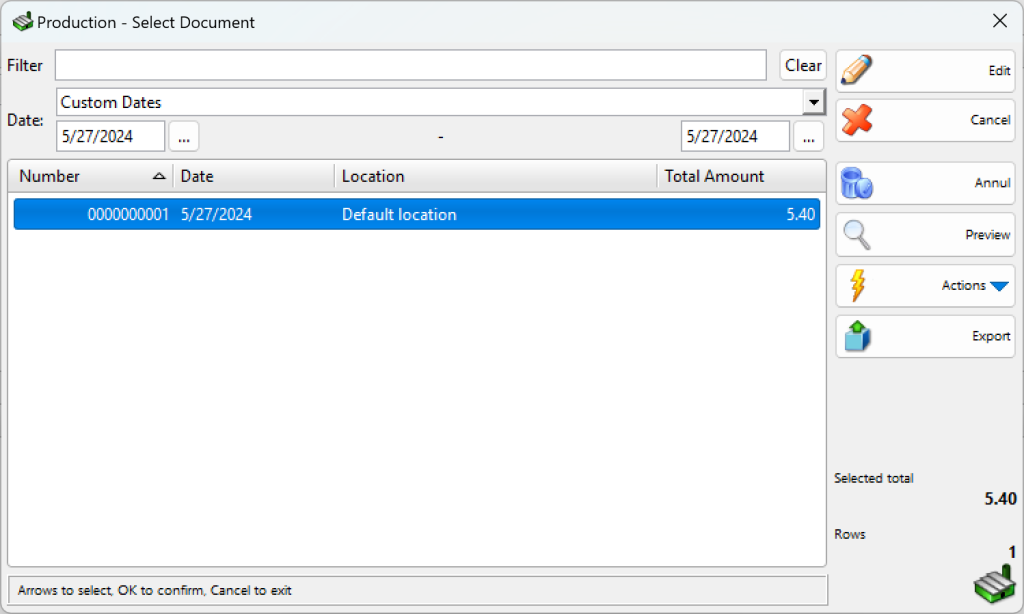Open start date picker ellipsis button
1024x614 pixels.
184,137
